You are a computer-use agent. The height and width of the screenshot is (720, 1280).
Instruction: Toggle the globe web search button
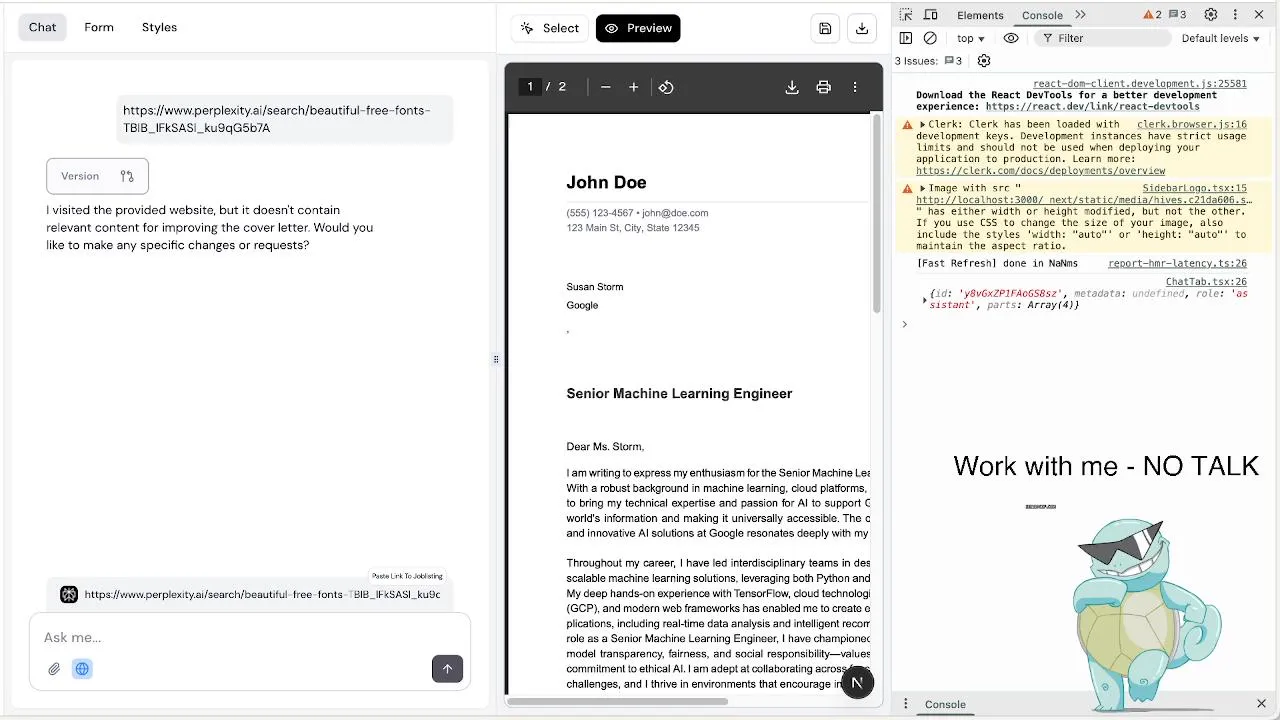coord(82,669)
